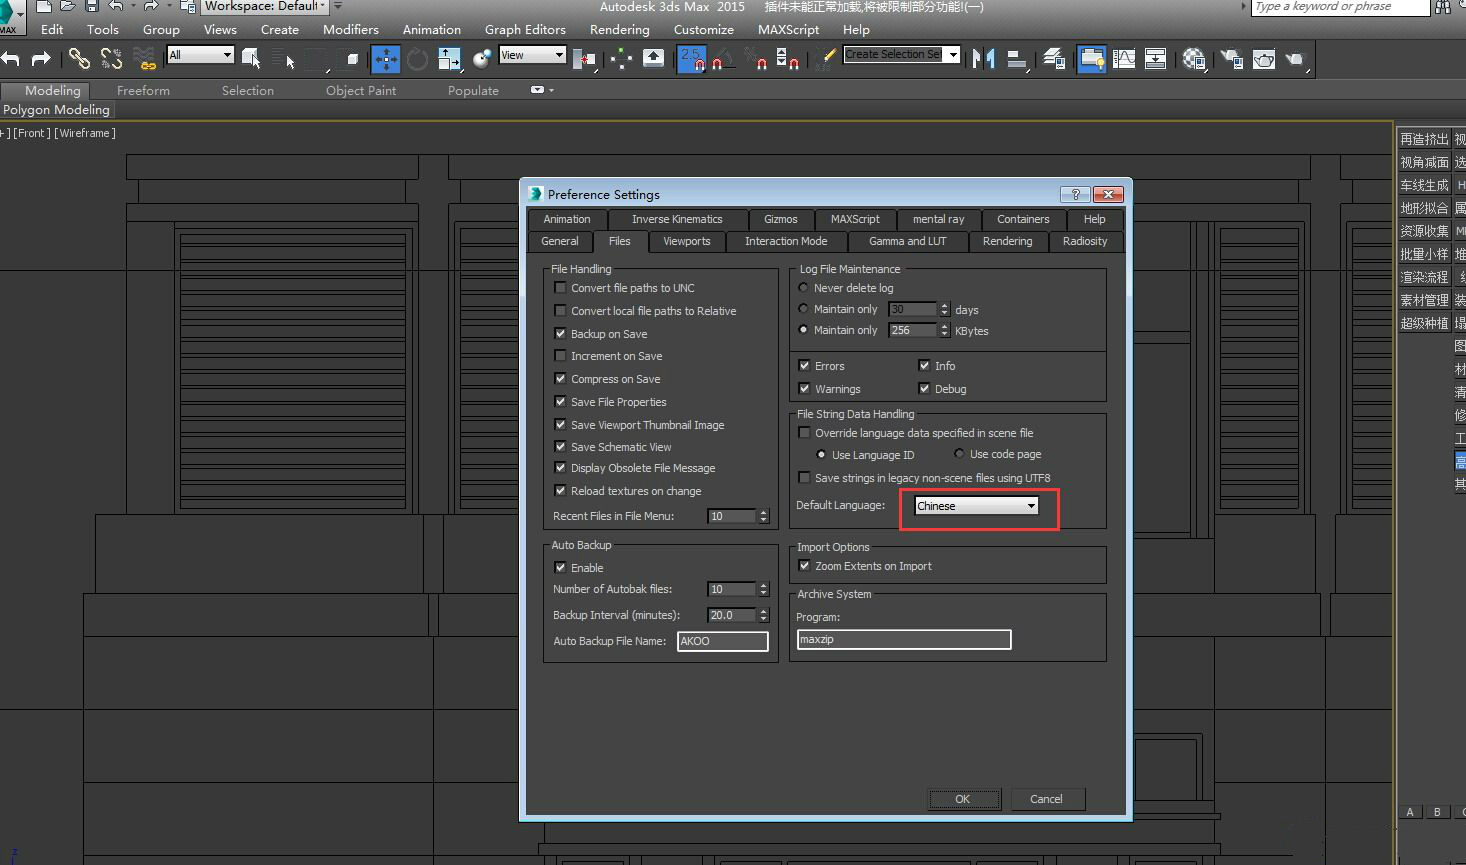Screen dimensions: 1466x865
Task: Enable Convert file paths to UNC
Action: 560,288
